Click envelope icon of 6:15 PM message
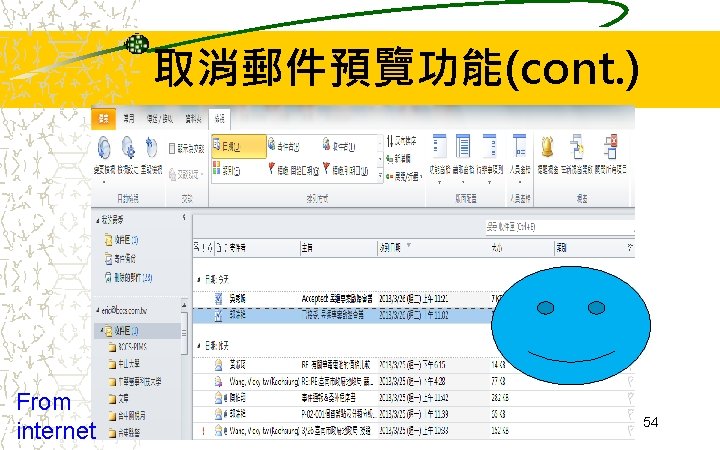 click(219, 365)
